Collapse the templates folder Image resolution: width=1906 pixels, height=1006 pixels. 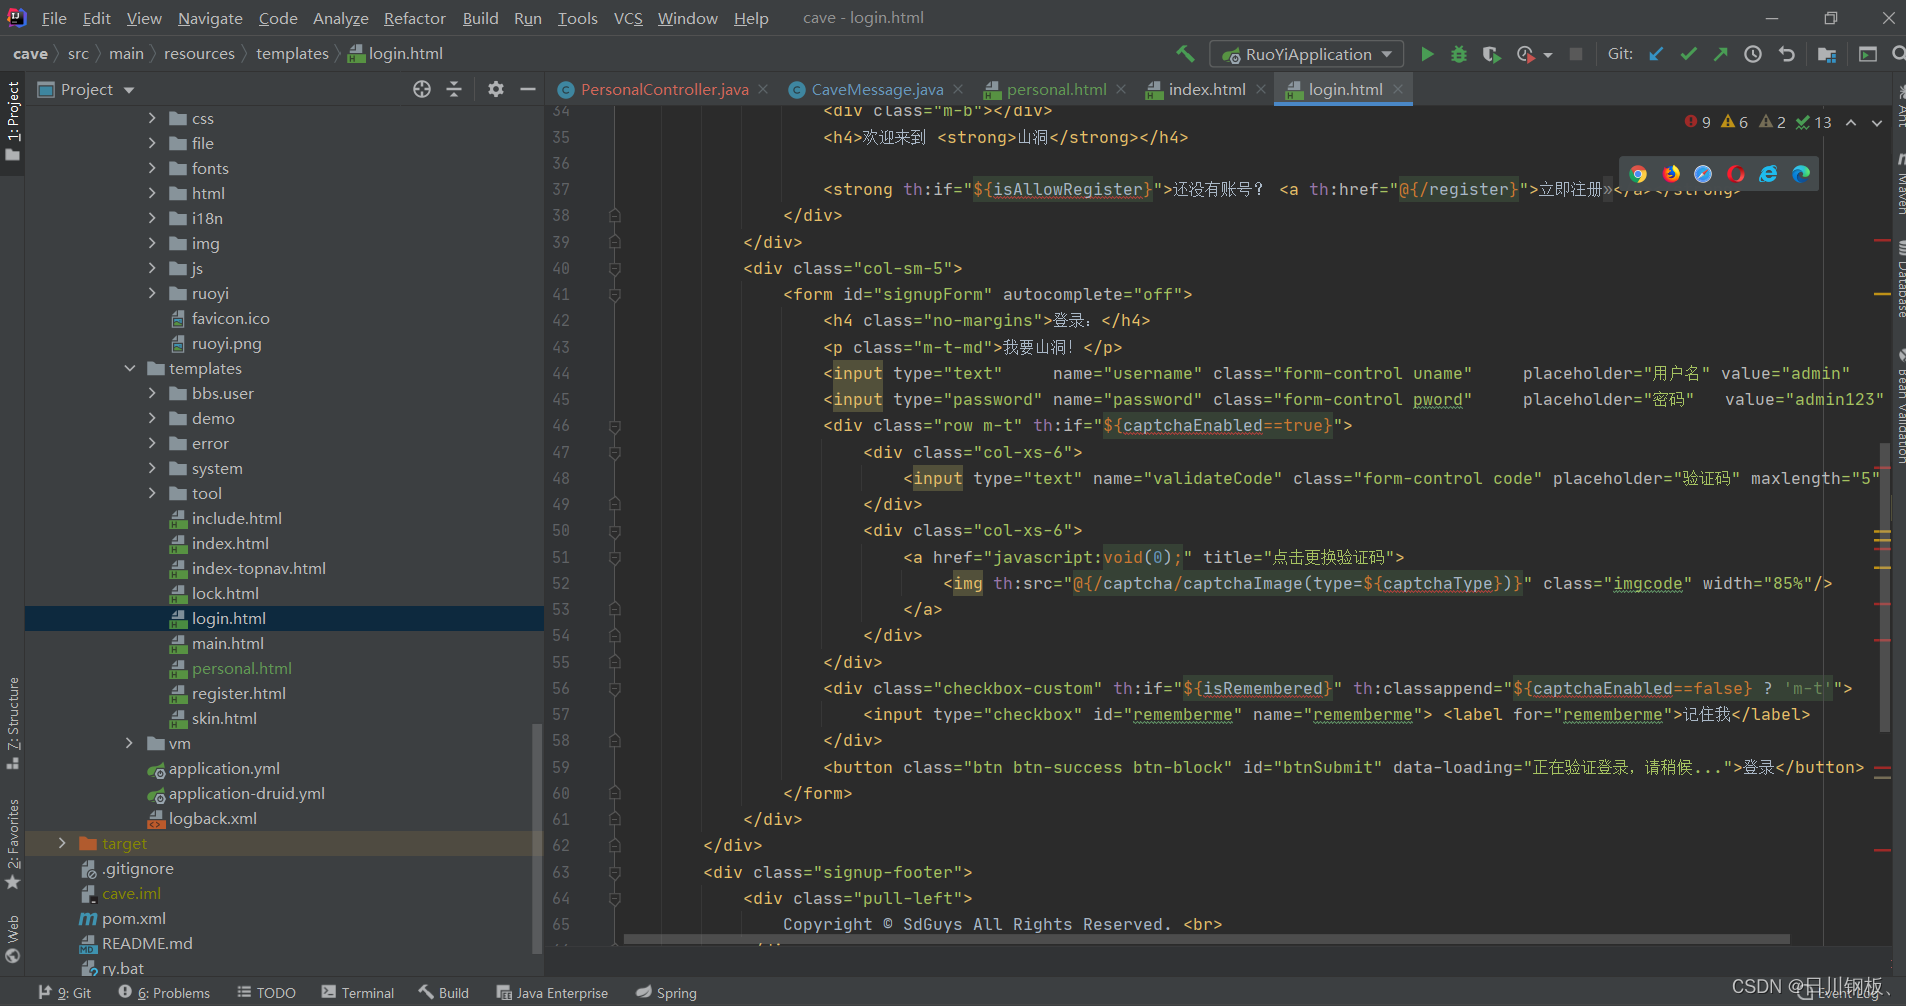pos(130,368)
